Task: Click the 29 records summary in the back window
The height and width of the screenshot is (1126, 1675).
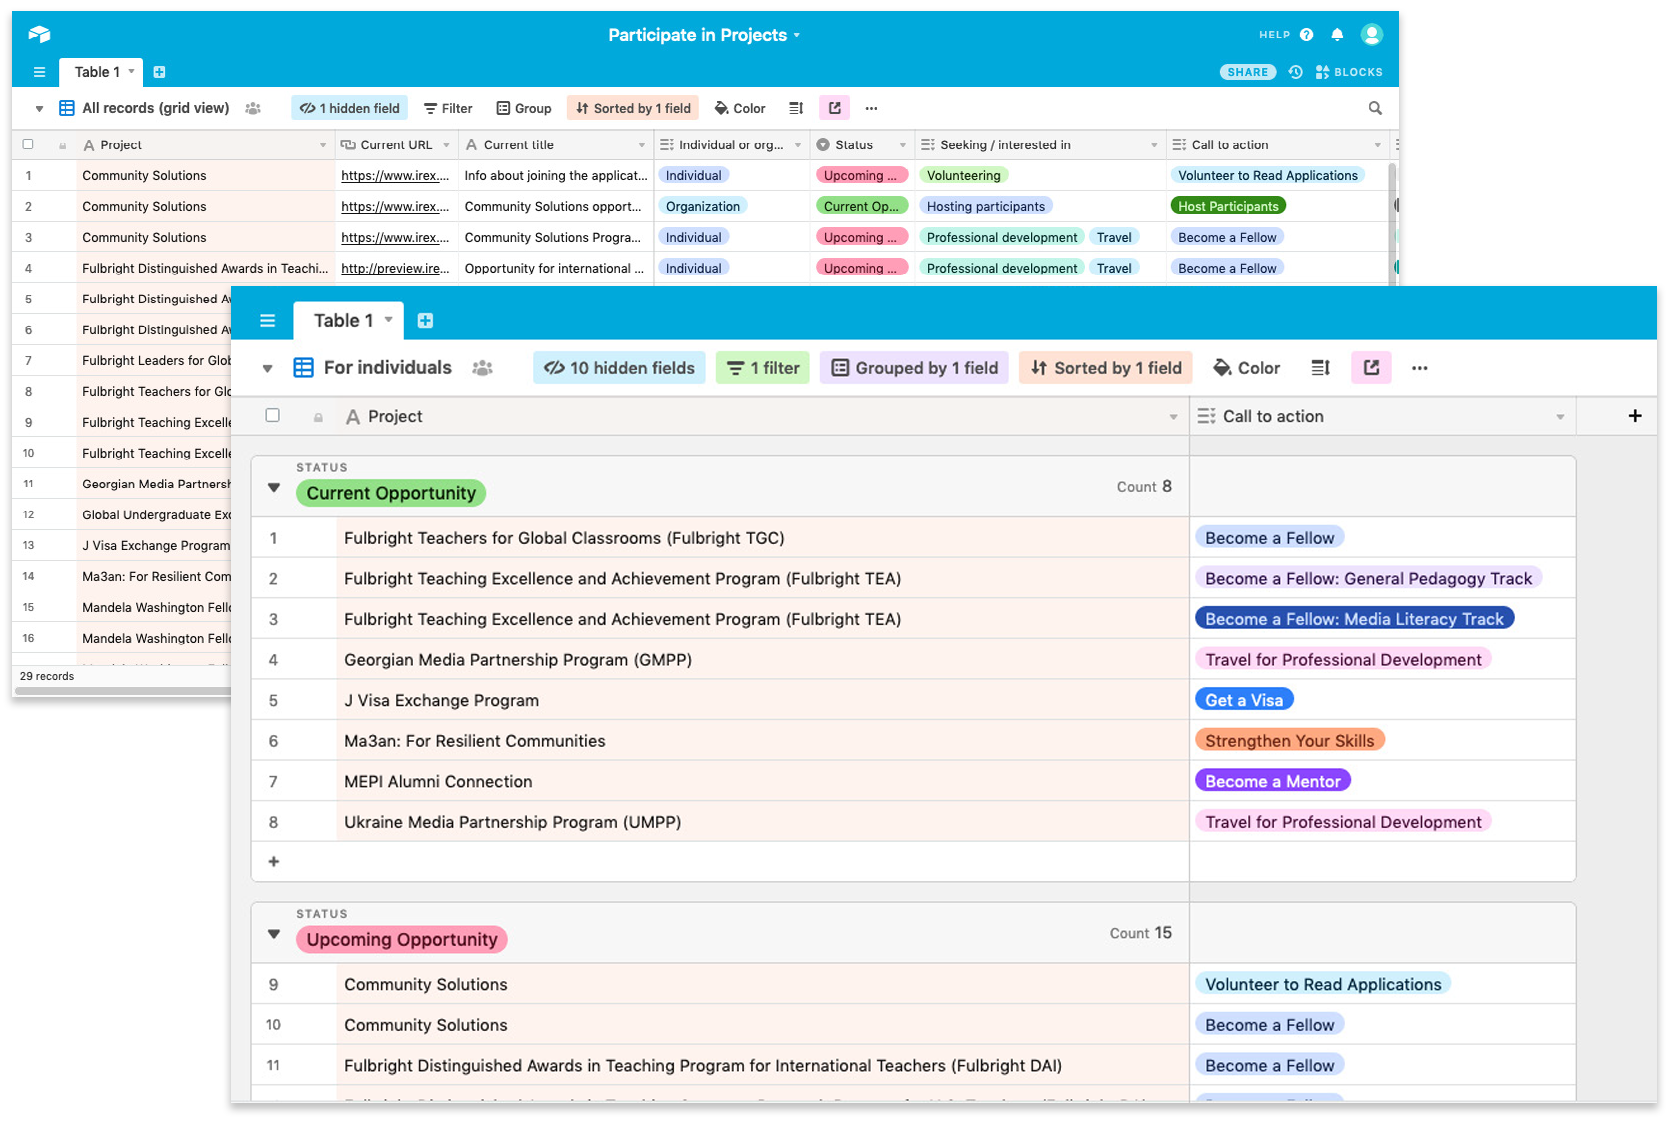Action: point(47,676)
